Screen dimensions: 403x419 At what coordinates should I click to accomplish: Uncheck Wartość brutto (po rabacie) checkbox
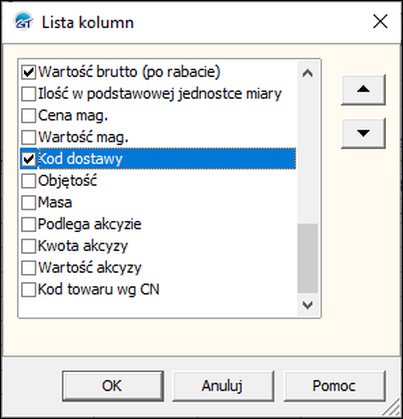(29, 72)
